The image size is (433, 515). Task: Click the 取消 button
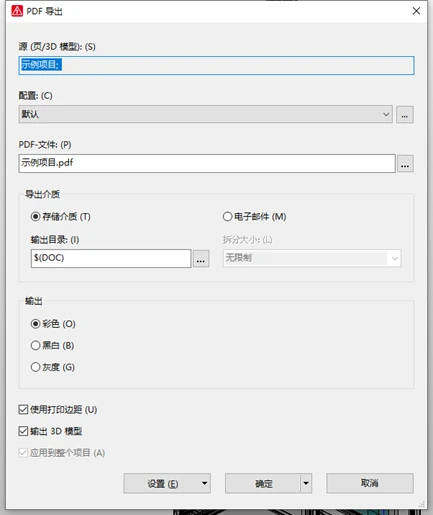pos(370,483)
